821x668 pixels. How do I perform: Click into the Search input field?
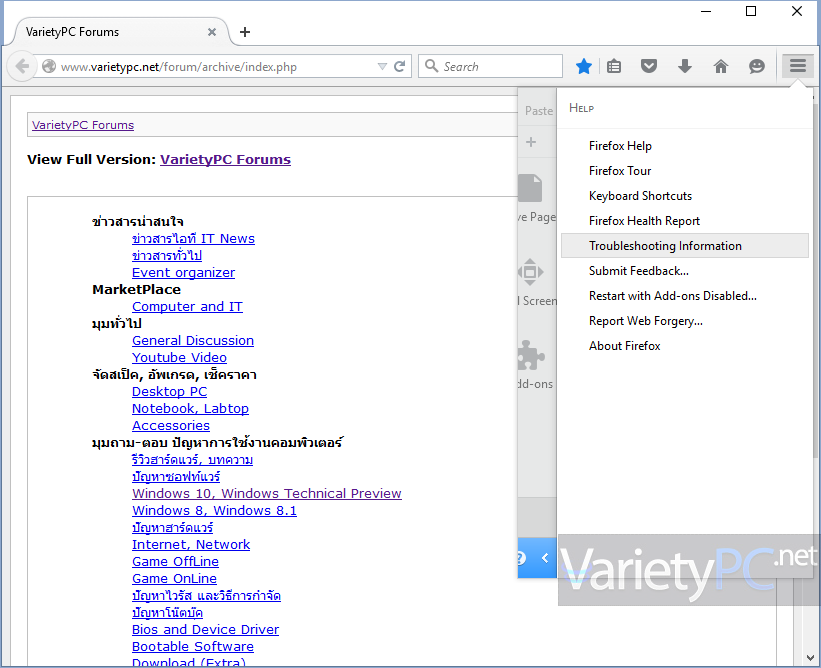pos(490,66)
